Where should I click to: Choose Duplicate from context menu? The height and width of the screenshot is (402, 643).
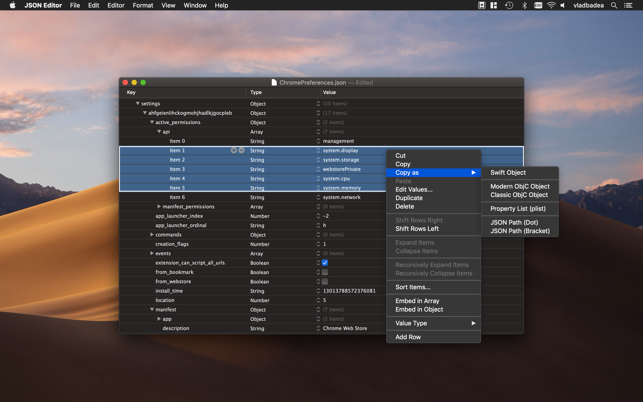tap(433, 198)
